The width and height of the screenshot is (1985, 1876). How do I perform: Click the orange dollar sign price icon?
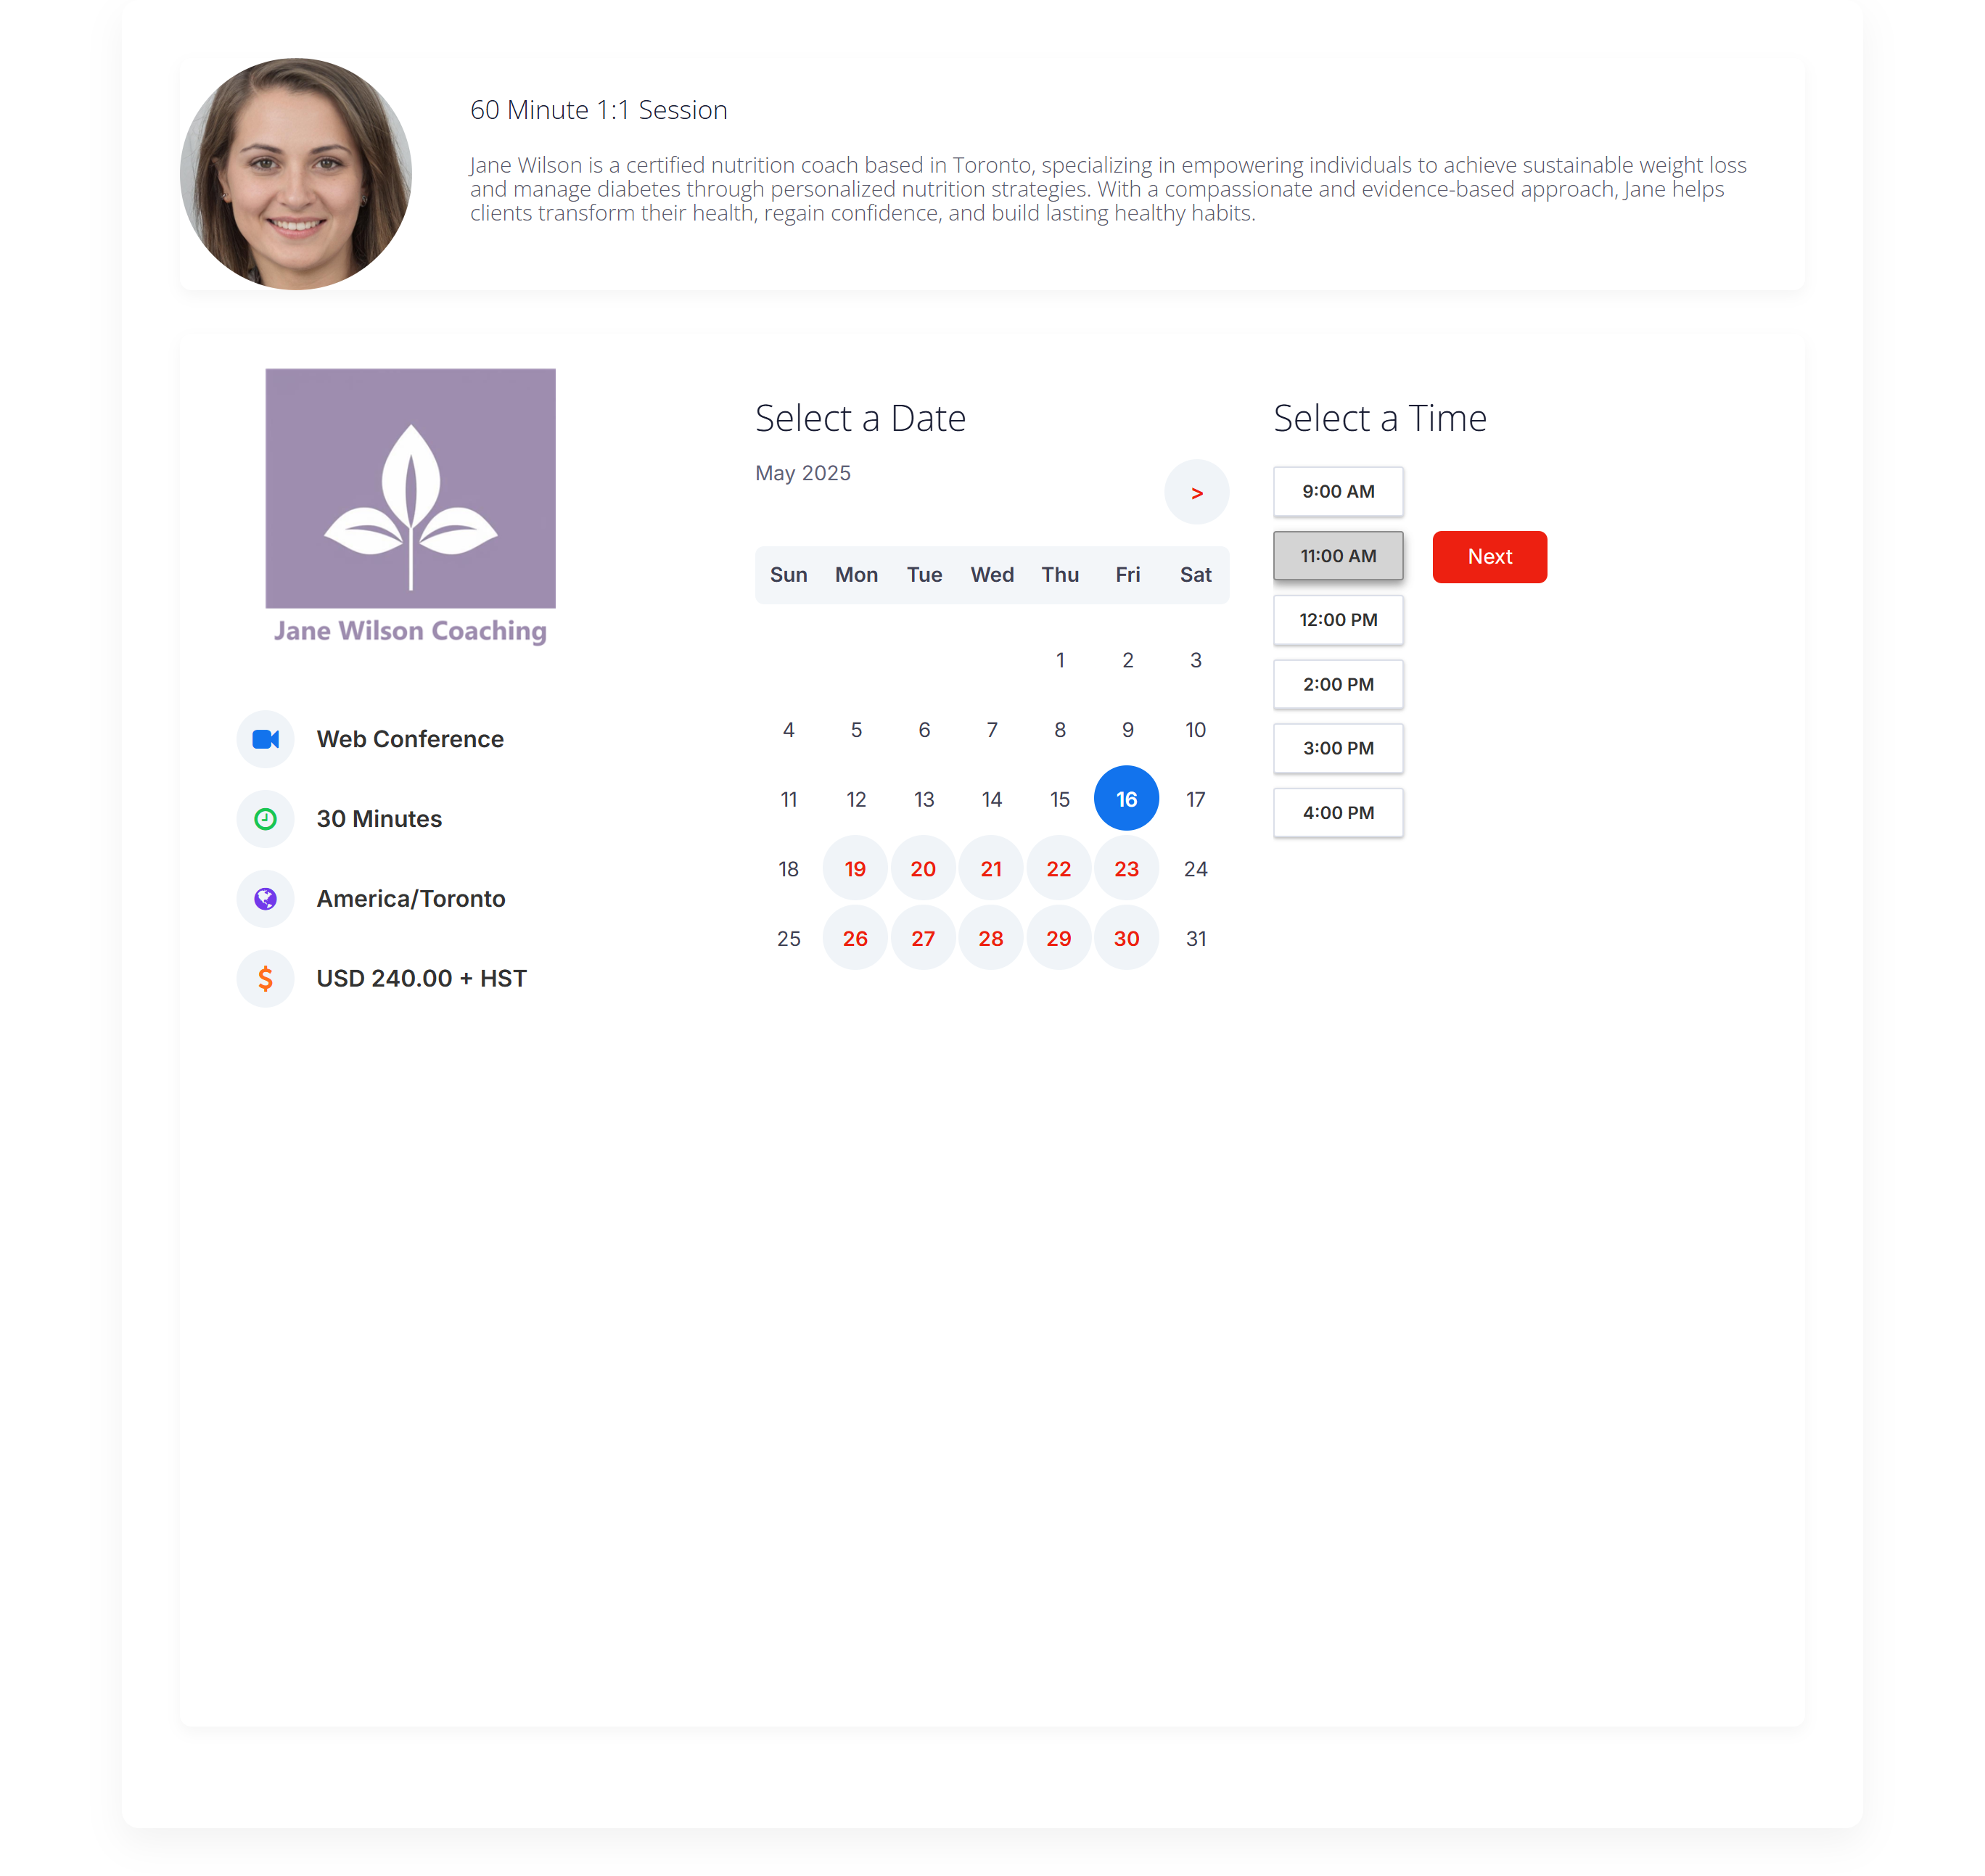265,979
